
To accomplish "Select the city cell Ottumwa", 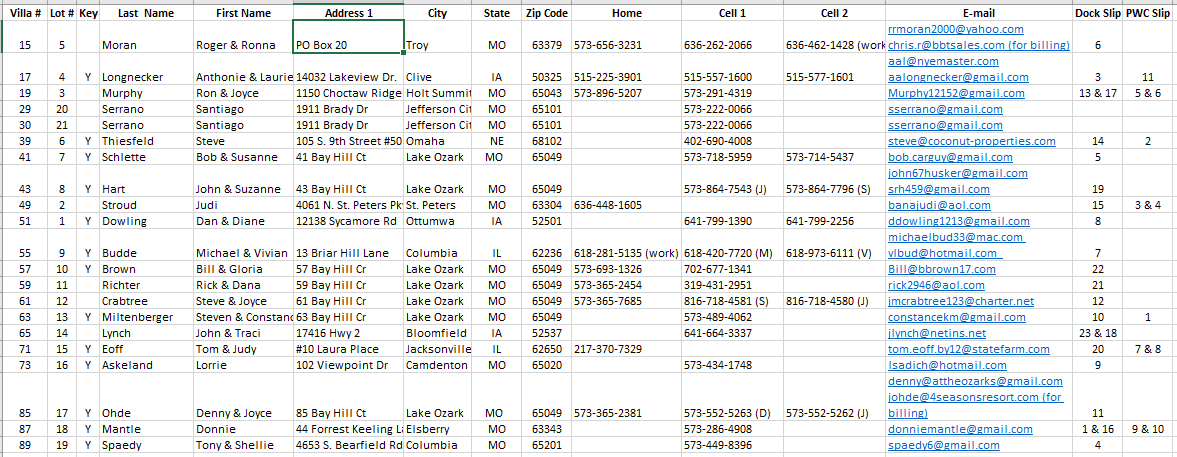I will 437,221.
